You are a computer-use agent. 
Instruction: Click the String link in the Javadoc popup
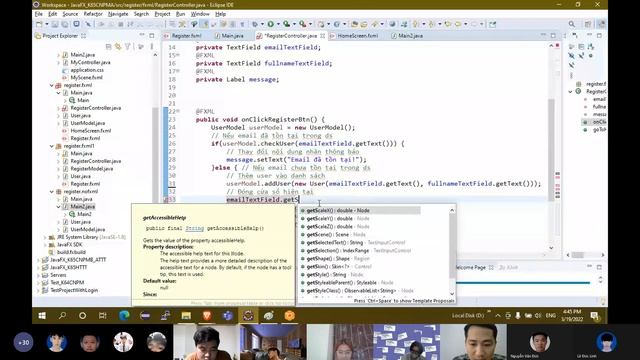pyautogui.click(x=194, y=228)
